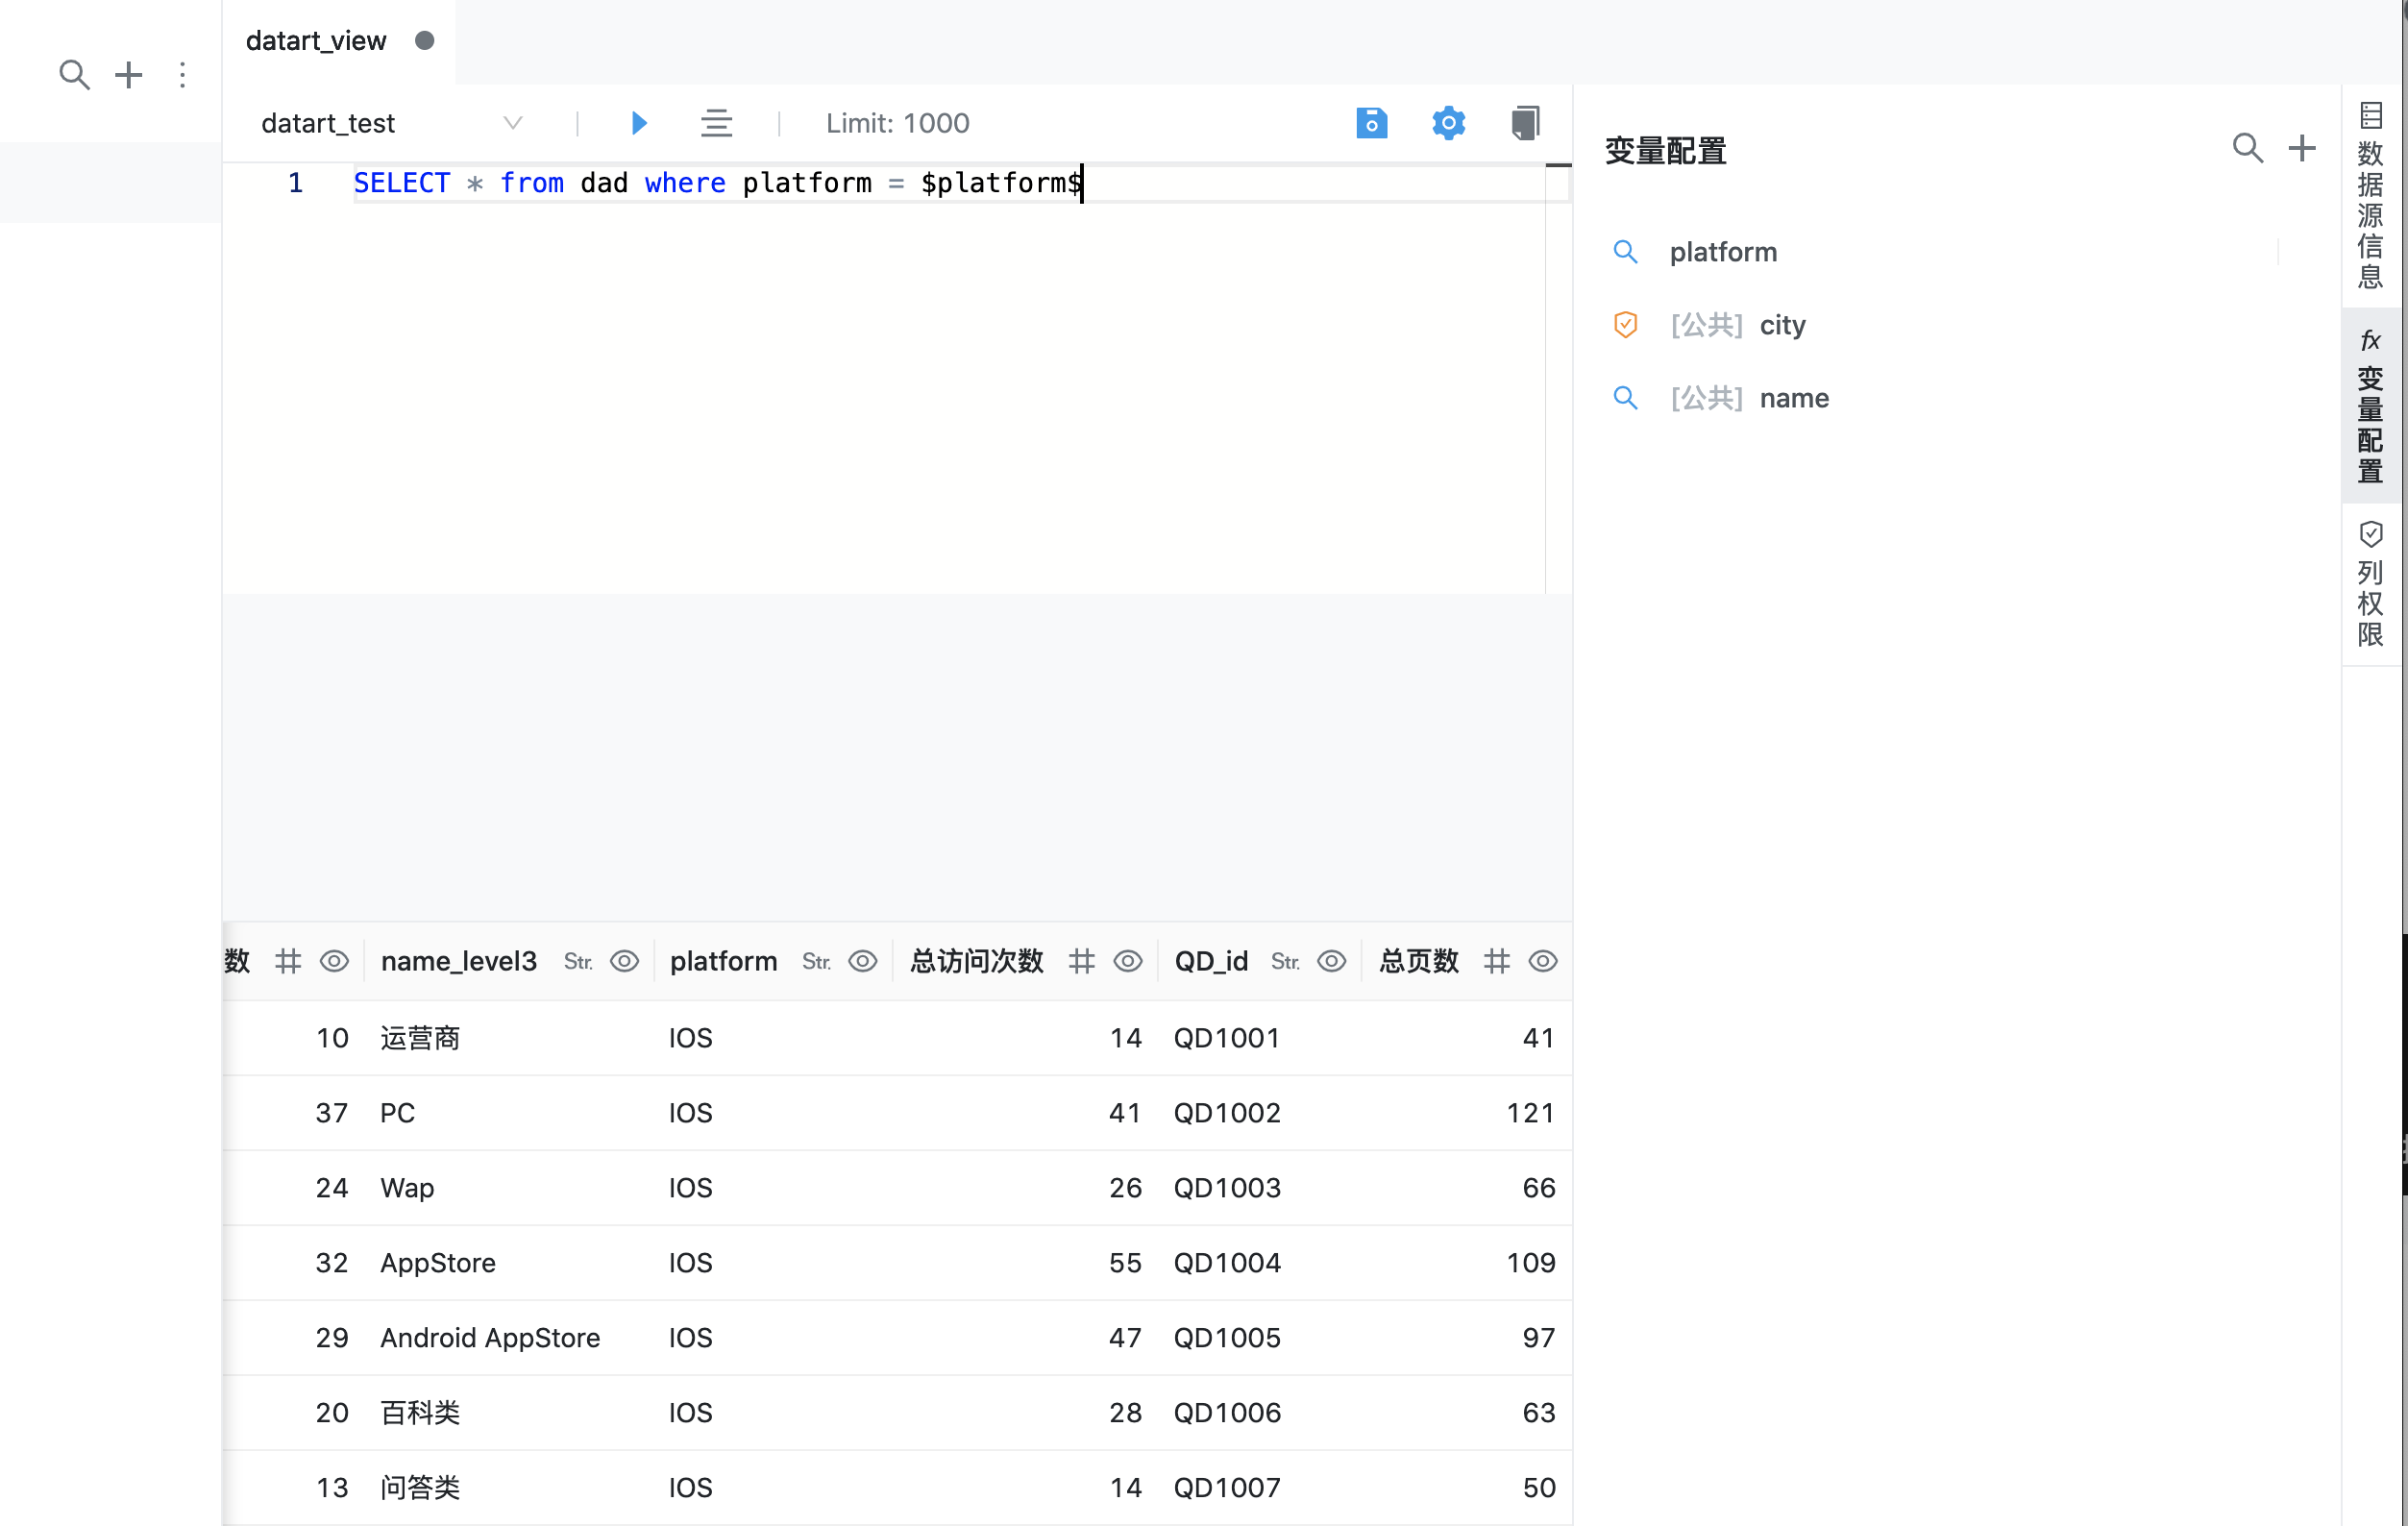The image size is (2408, 1526).
Task: Open the 列权限 side tab
Action: [2370, 583]
